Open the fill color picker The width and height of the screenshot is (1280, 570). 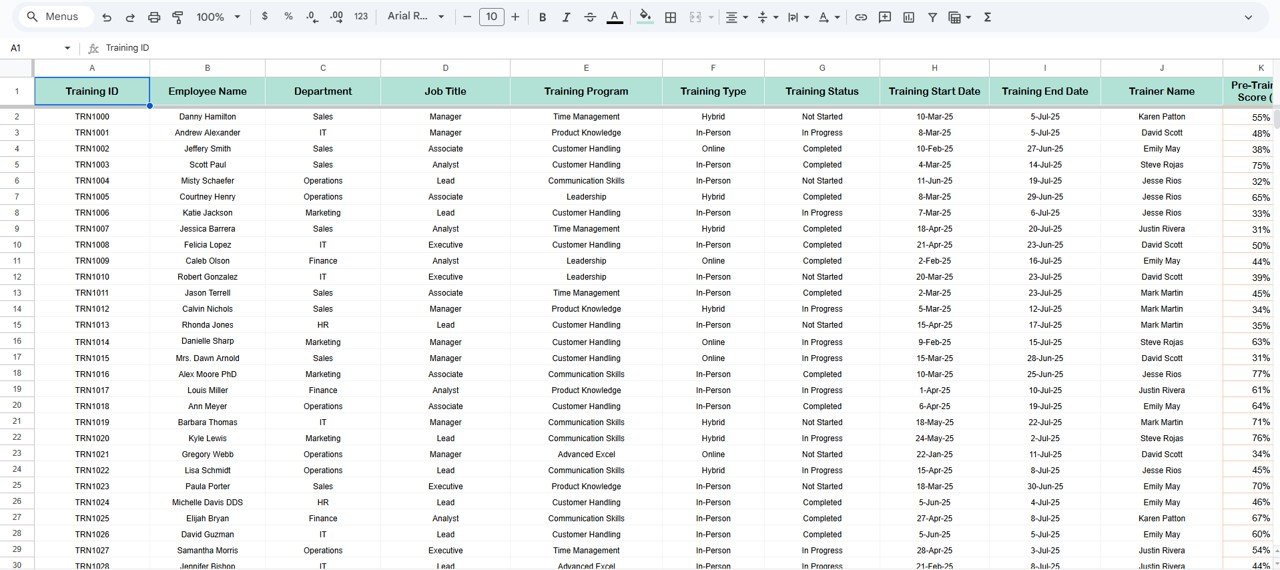pos(645,17)
